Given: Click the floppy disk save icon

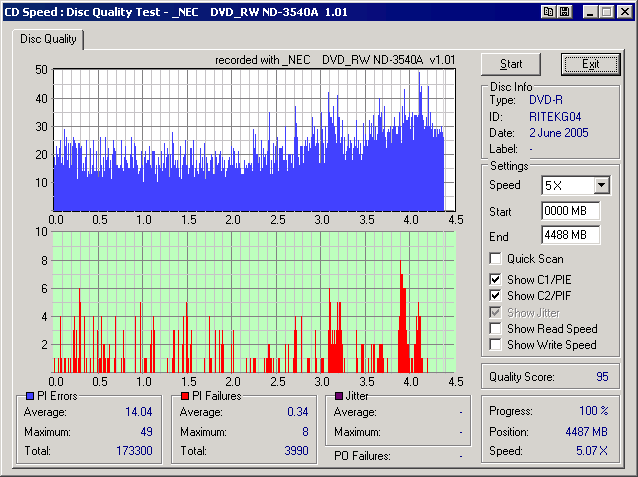Looking at the screenshot, I should pyautogui.click(x=564, y=11).
